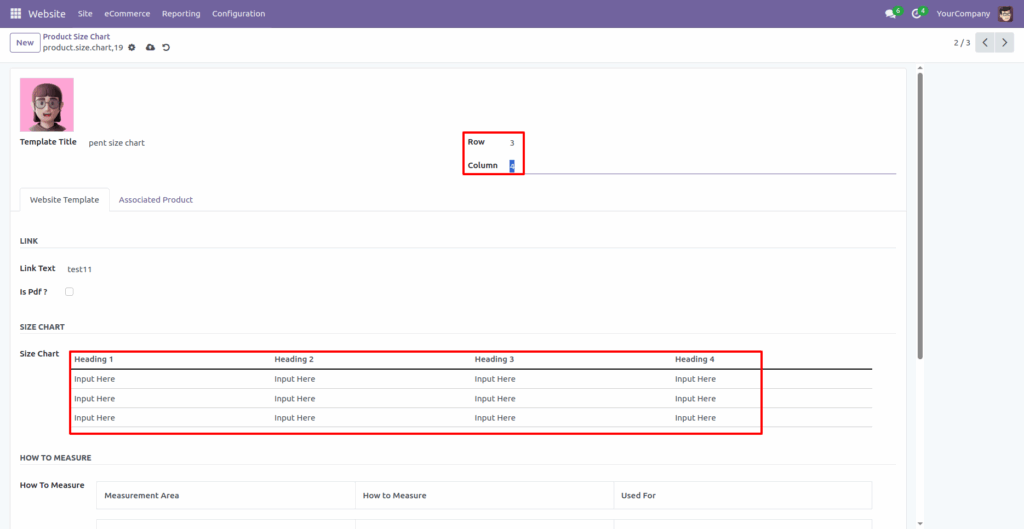Image resolution: width=1024 pixels, height=529 pixels.
Task: Click the record counter 2 / 3
Action: coord(962,42)
